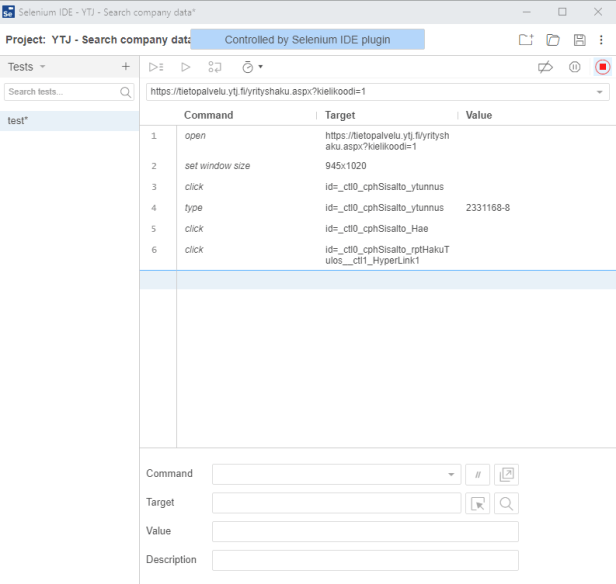Click the 945x1020 target cell
This screenshot has height=584, width=616.
(346, 166)
